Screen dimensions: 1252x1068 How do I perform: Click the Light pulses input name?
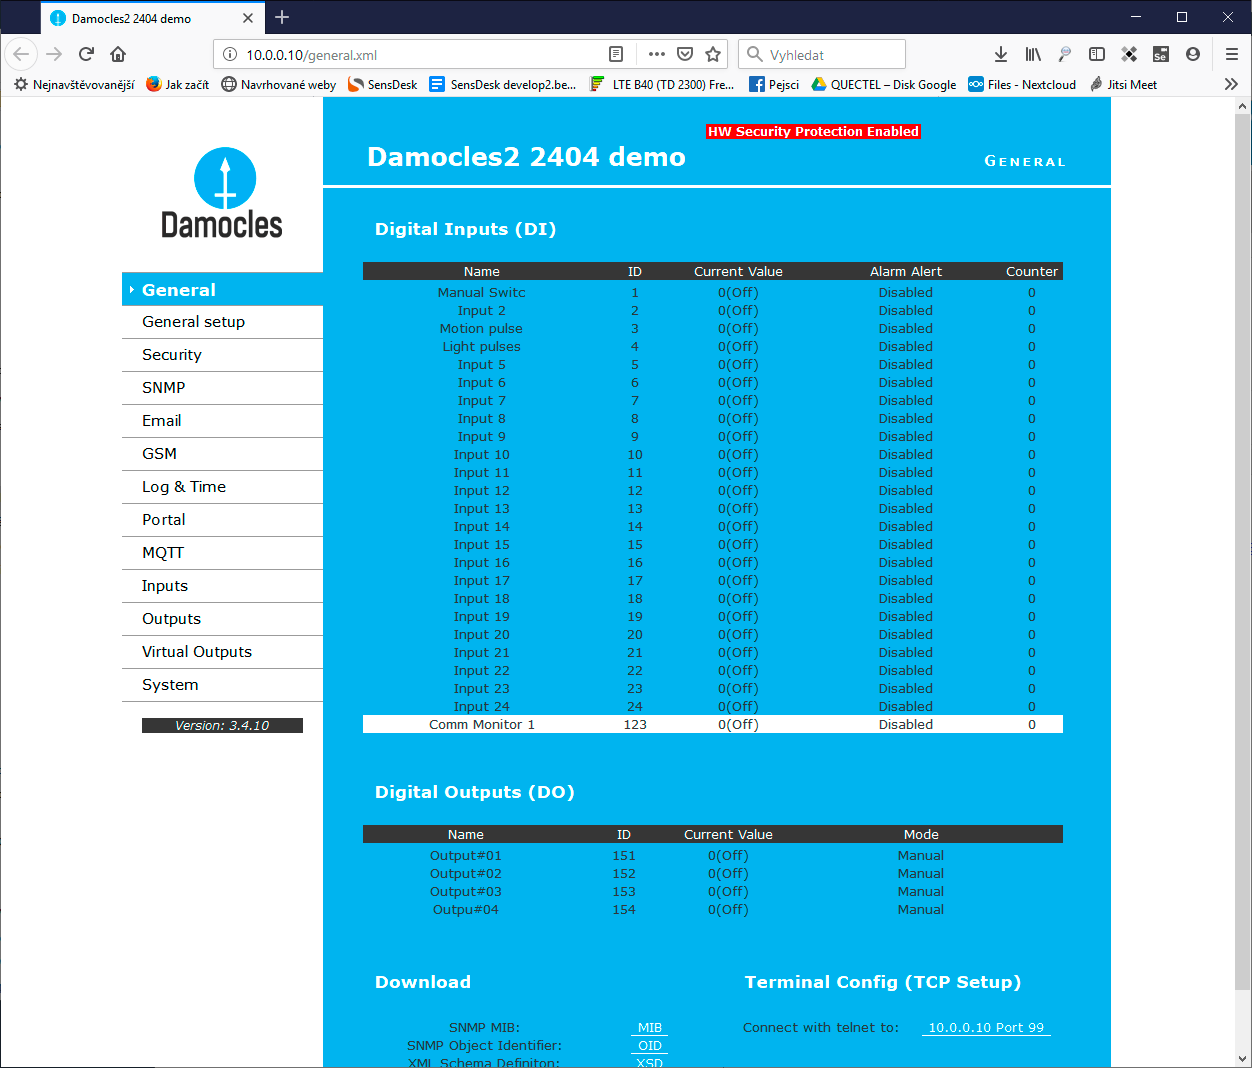coord(482,347)
